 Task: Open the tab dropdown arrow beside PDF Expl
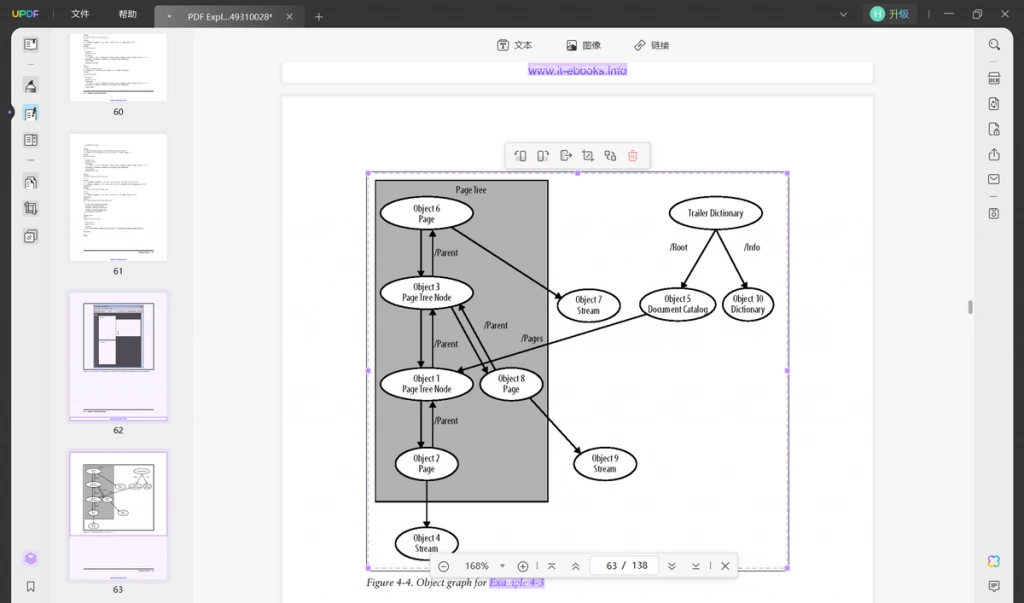pos(169,16)
